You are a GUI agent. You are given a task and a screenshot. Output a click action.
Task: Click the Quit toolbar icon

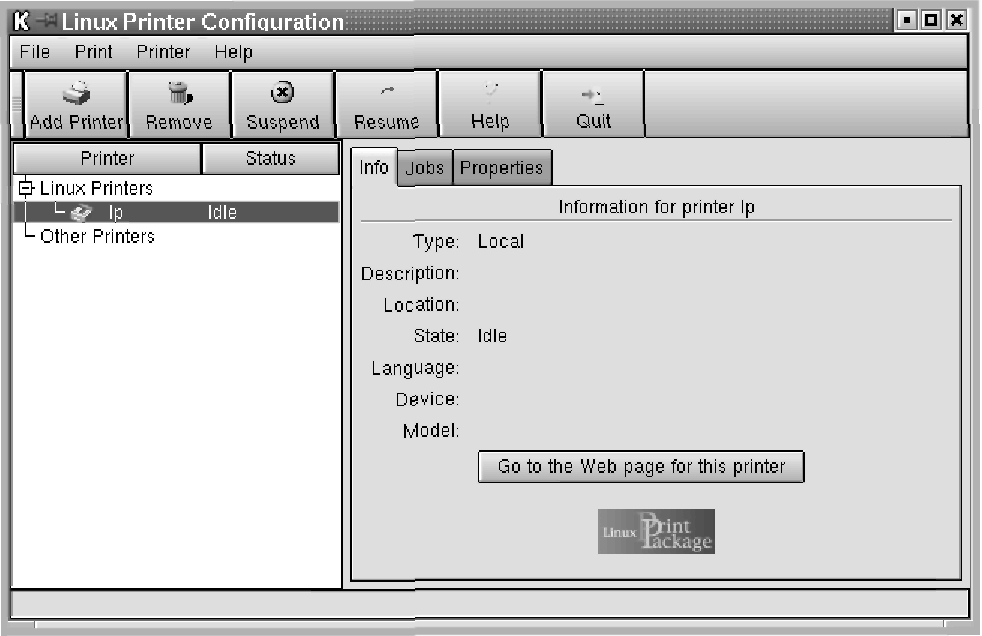point(593,94)
